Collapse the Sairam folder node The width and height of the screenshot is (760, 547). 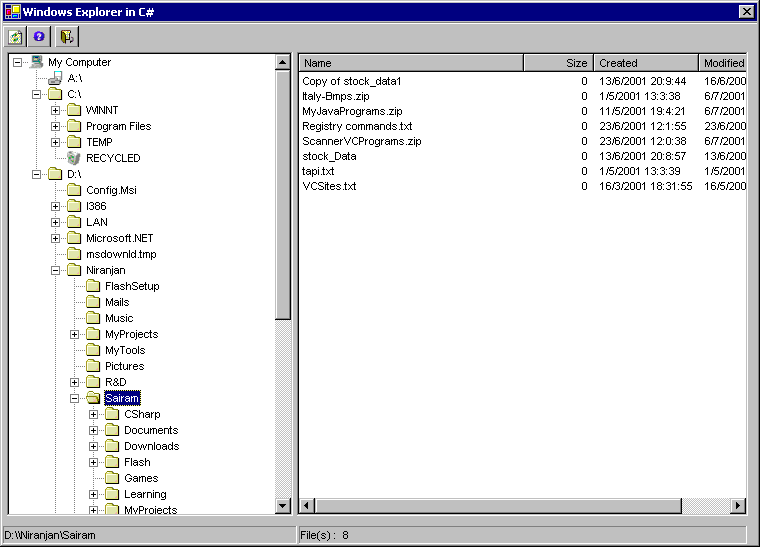tap(74, 398)
